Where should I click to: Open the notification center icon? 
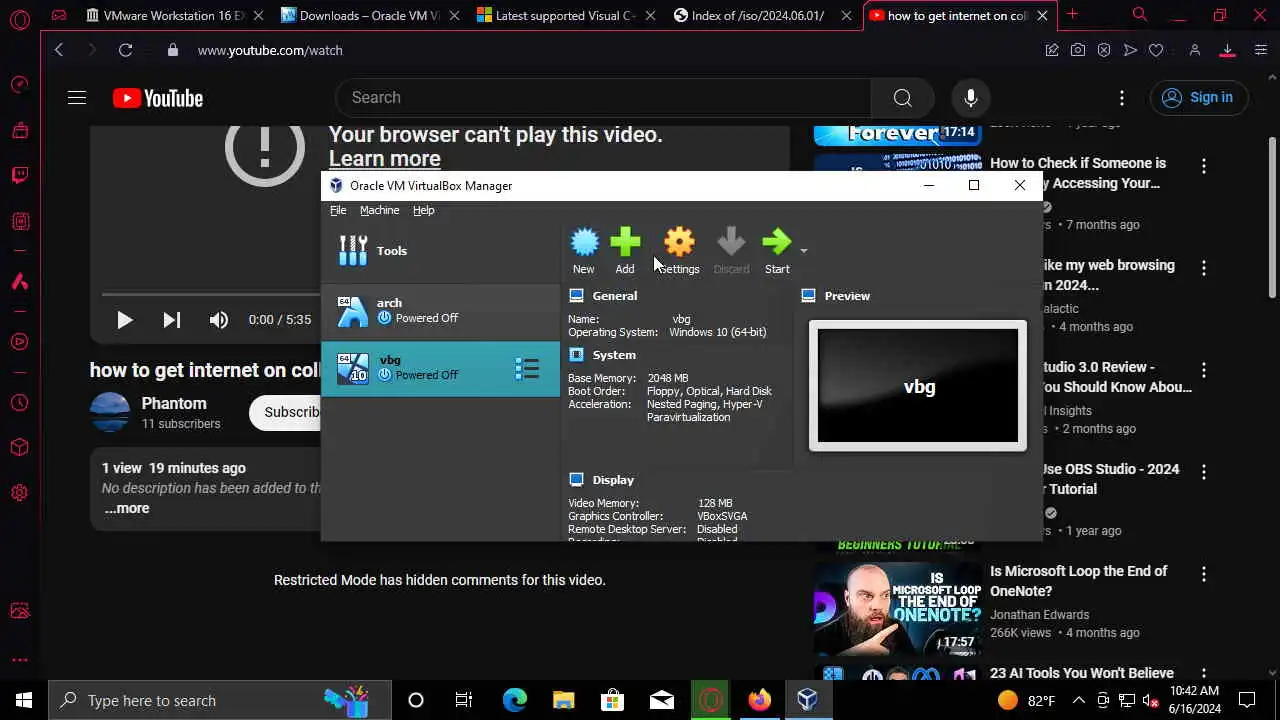[1247, 700]
